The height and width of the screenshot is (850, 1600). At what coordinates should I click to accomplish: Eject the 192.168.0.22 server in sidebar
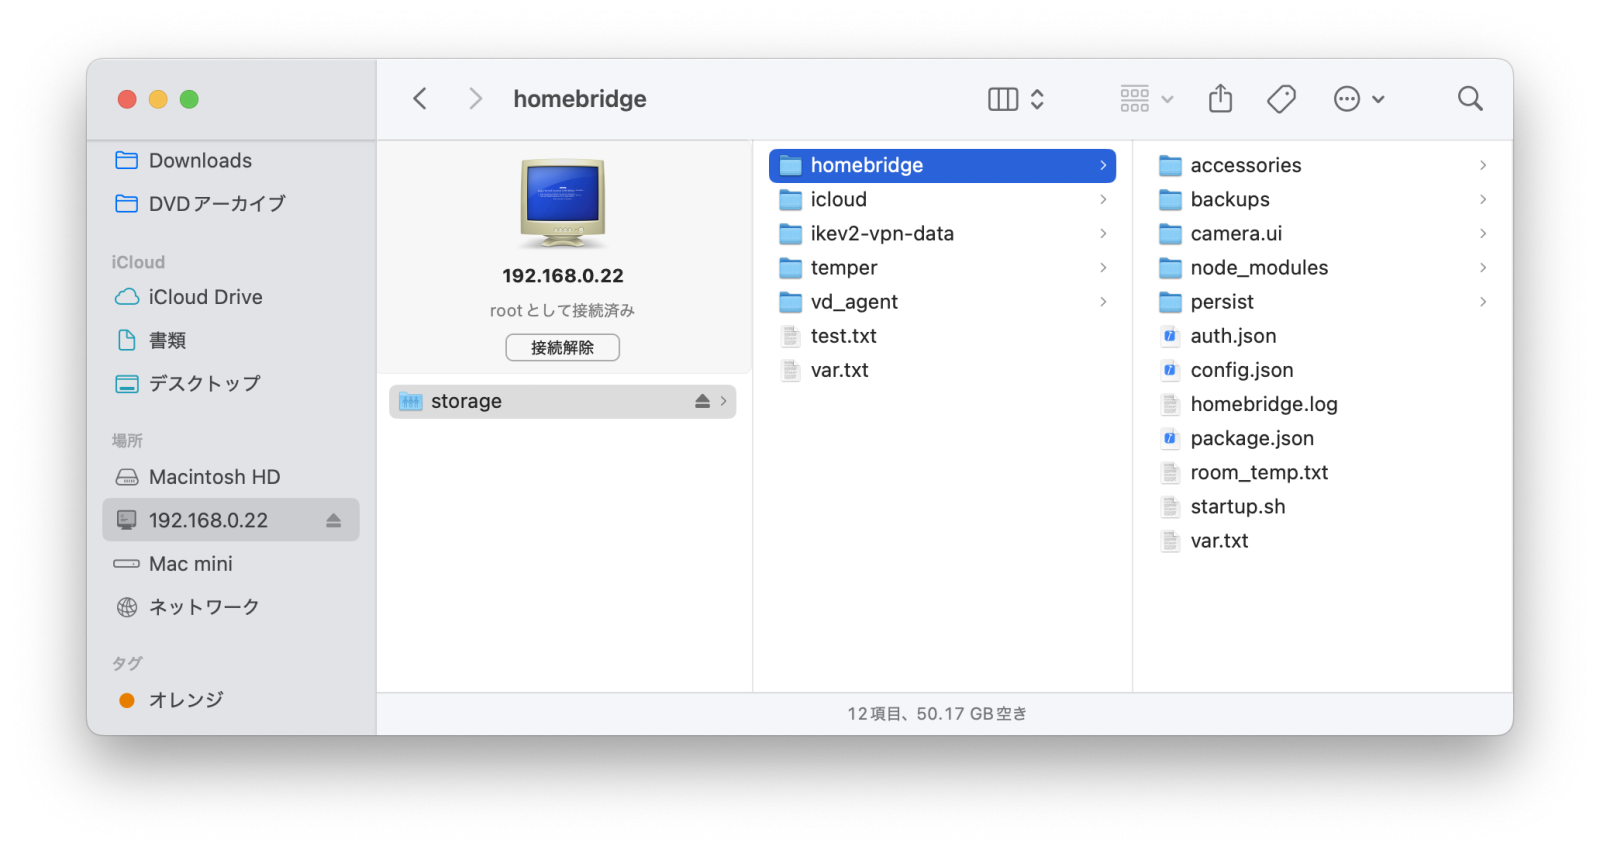(x=333, y=521)
